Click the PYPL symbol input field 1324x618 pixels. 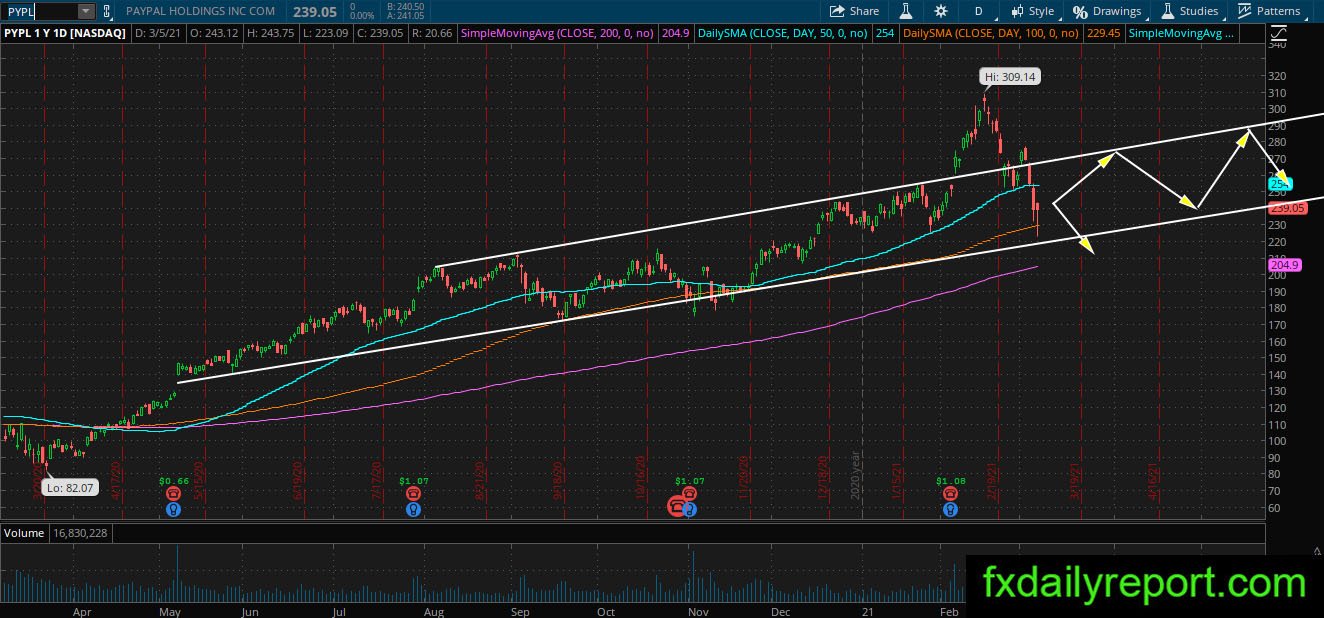40,11
